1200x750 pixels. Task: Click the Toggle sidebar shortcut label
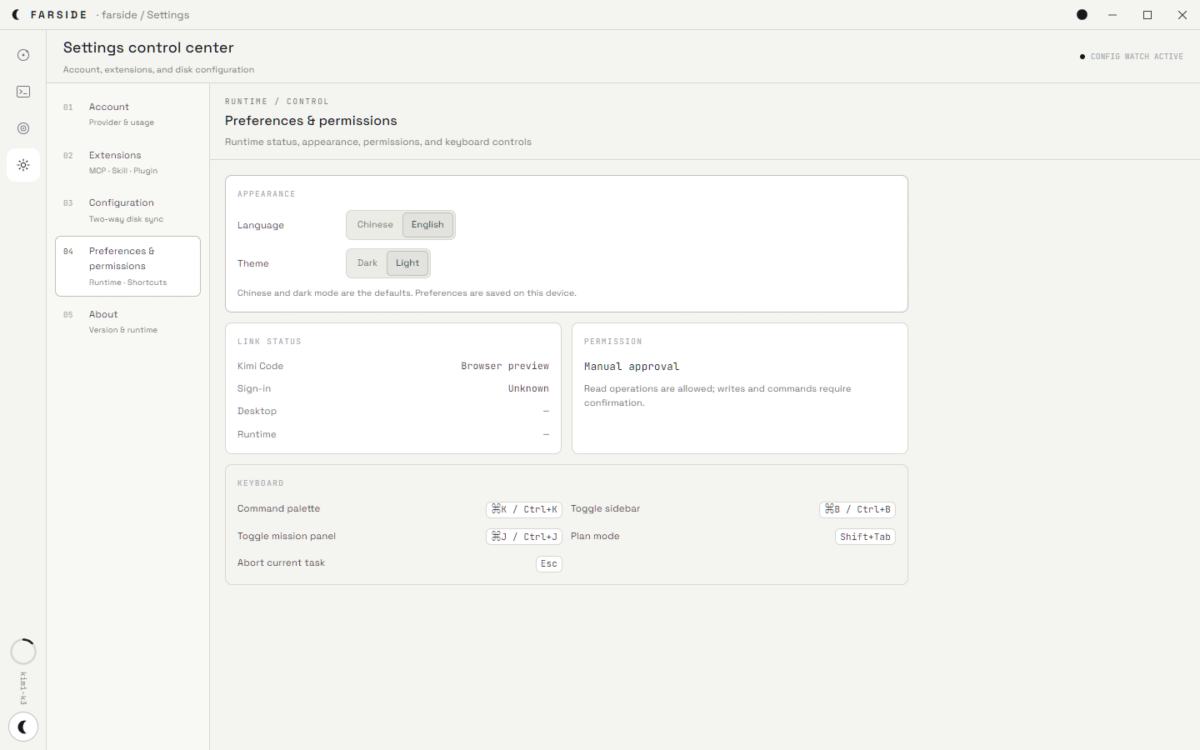tap(605, 509)
